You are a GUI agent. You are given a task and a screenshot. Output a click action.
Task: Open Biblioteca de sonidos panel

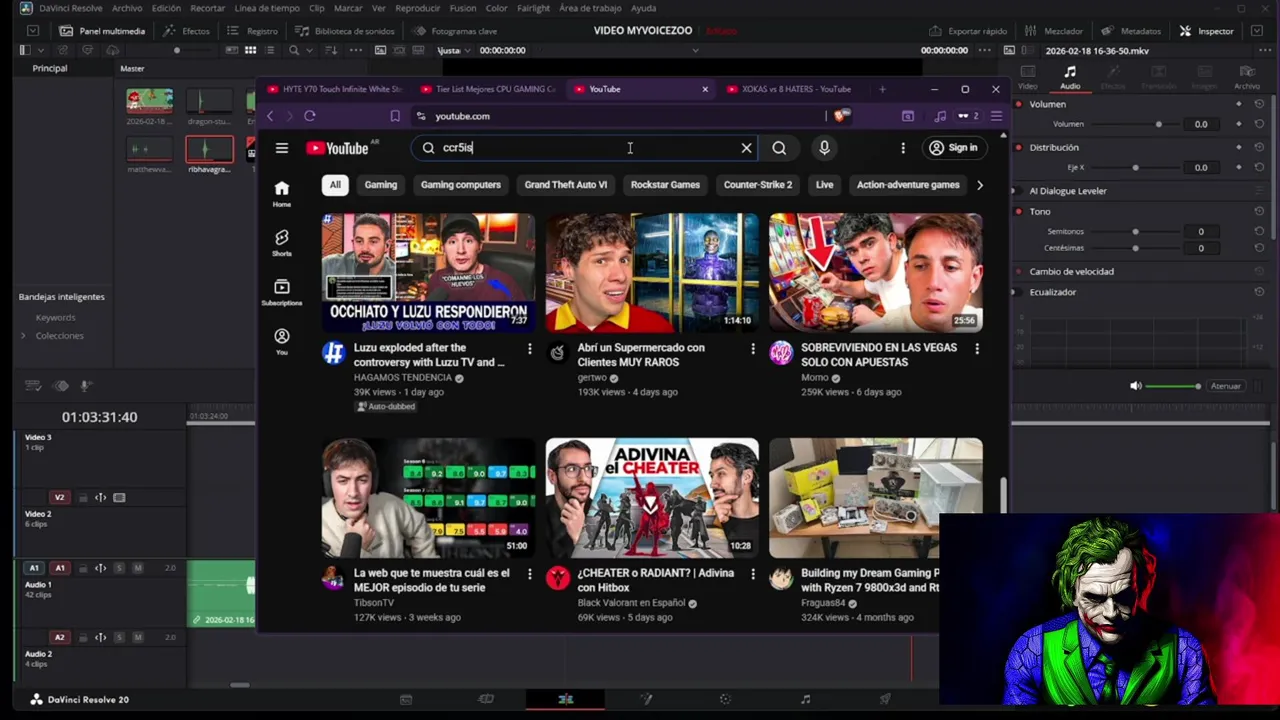[345, 31]
